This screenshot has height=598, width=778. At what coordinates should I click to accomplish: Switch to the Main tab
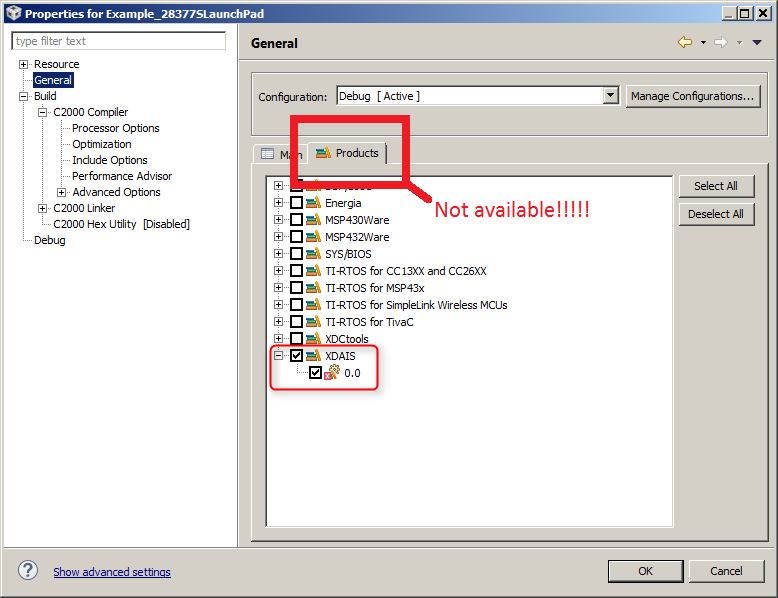(281, 154)
